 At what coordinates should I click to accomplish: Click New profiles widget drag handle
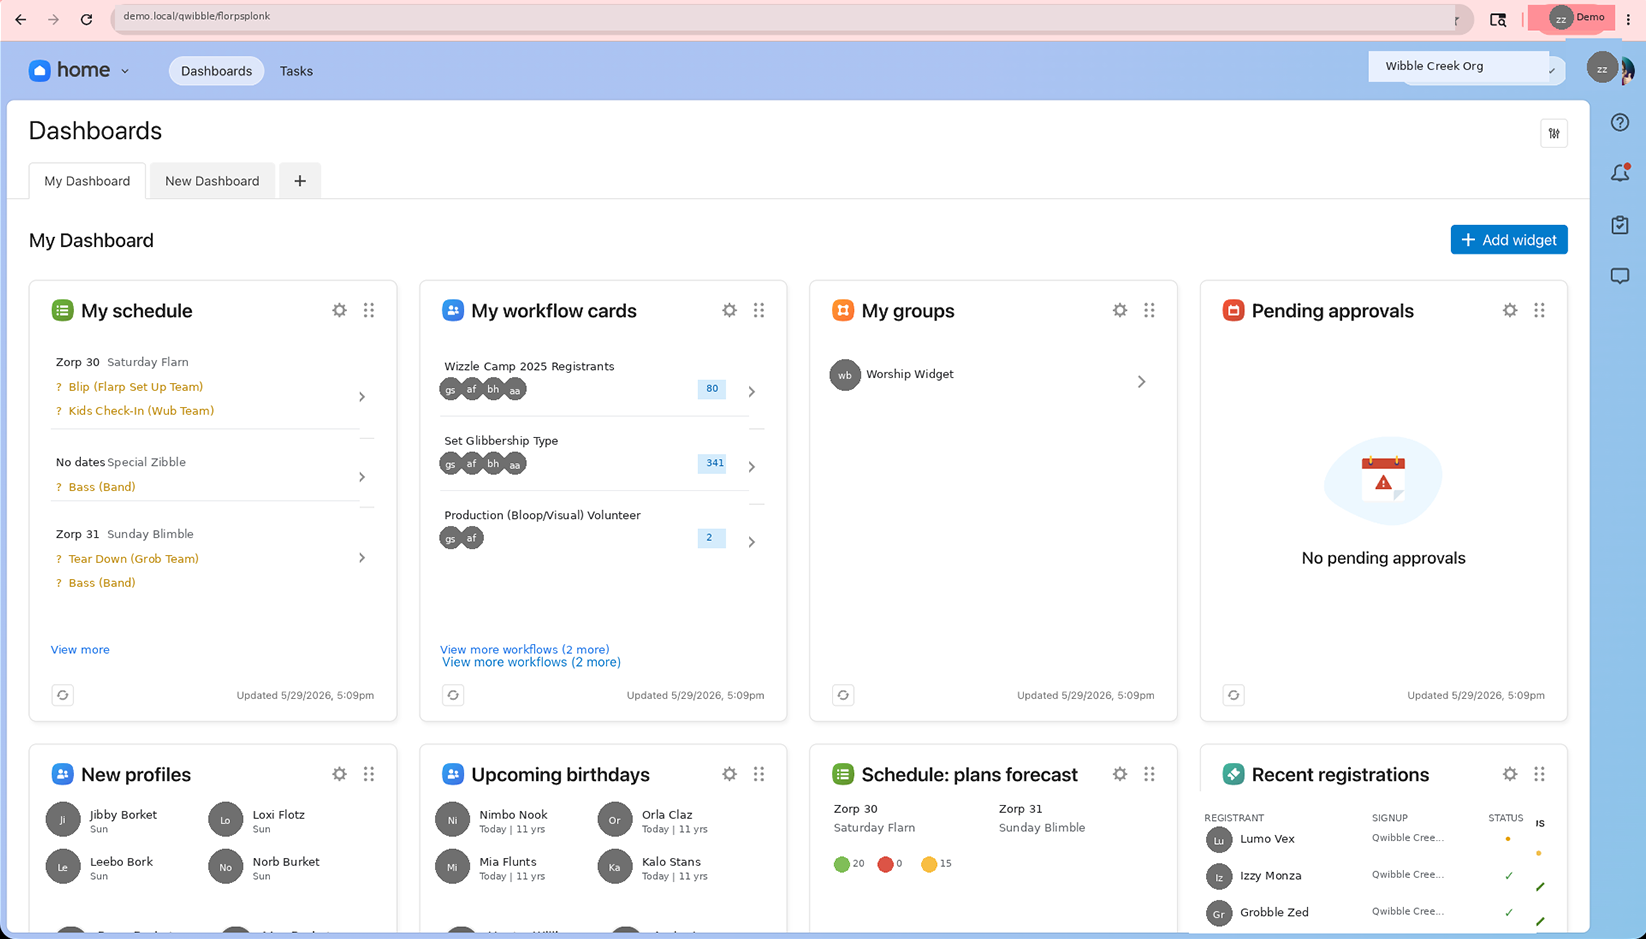click(369, 774)
